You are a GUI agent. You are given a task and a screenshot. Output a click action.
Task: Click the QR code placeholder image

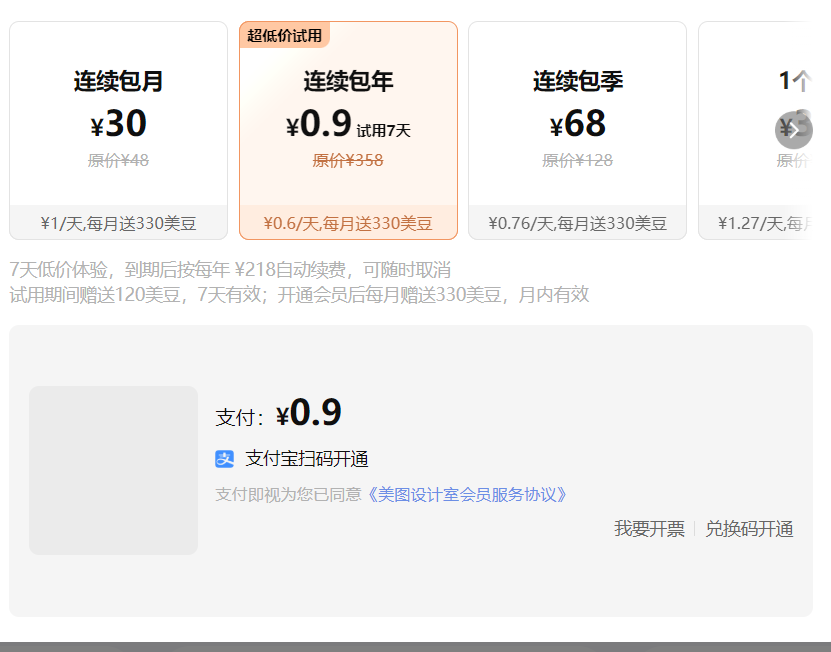click(113, 470)
